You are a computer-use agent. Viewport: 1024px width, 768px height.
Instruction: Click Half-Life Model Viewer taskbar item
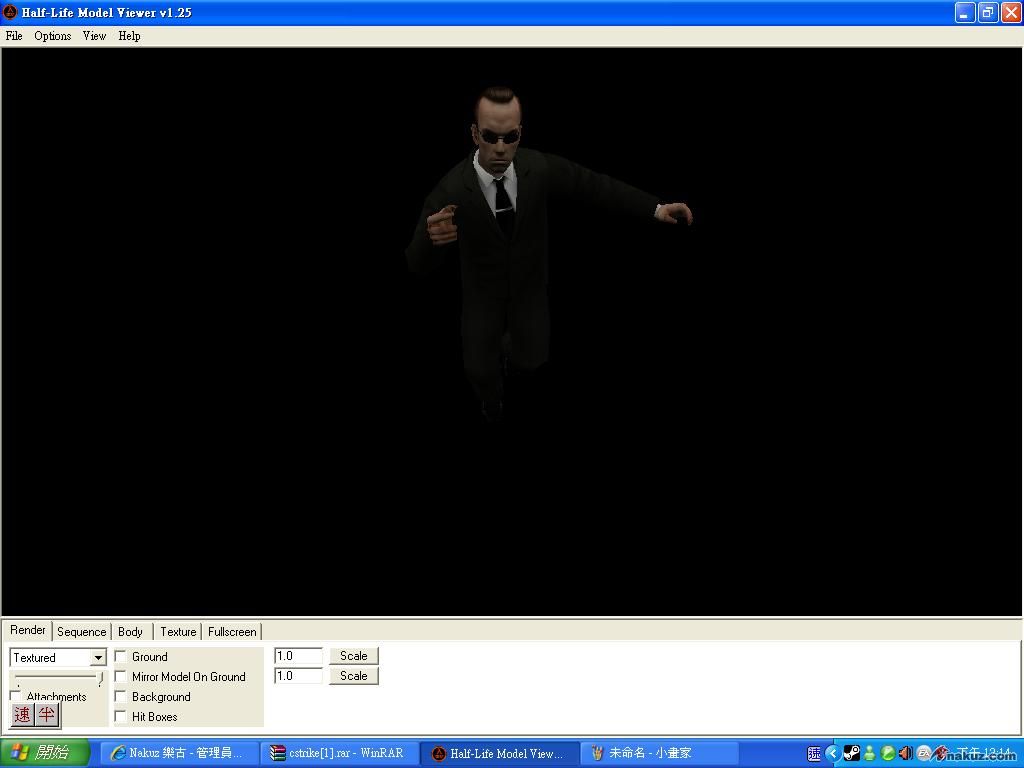point(498,753)
